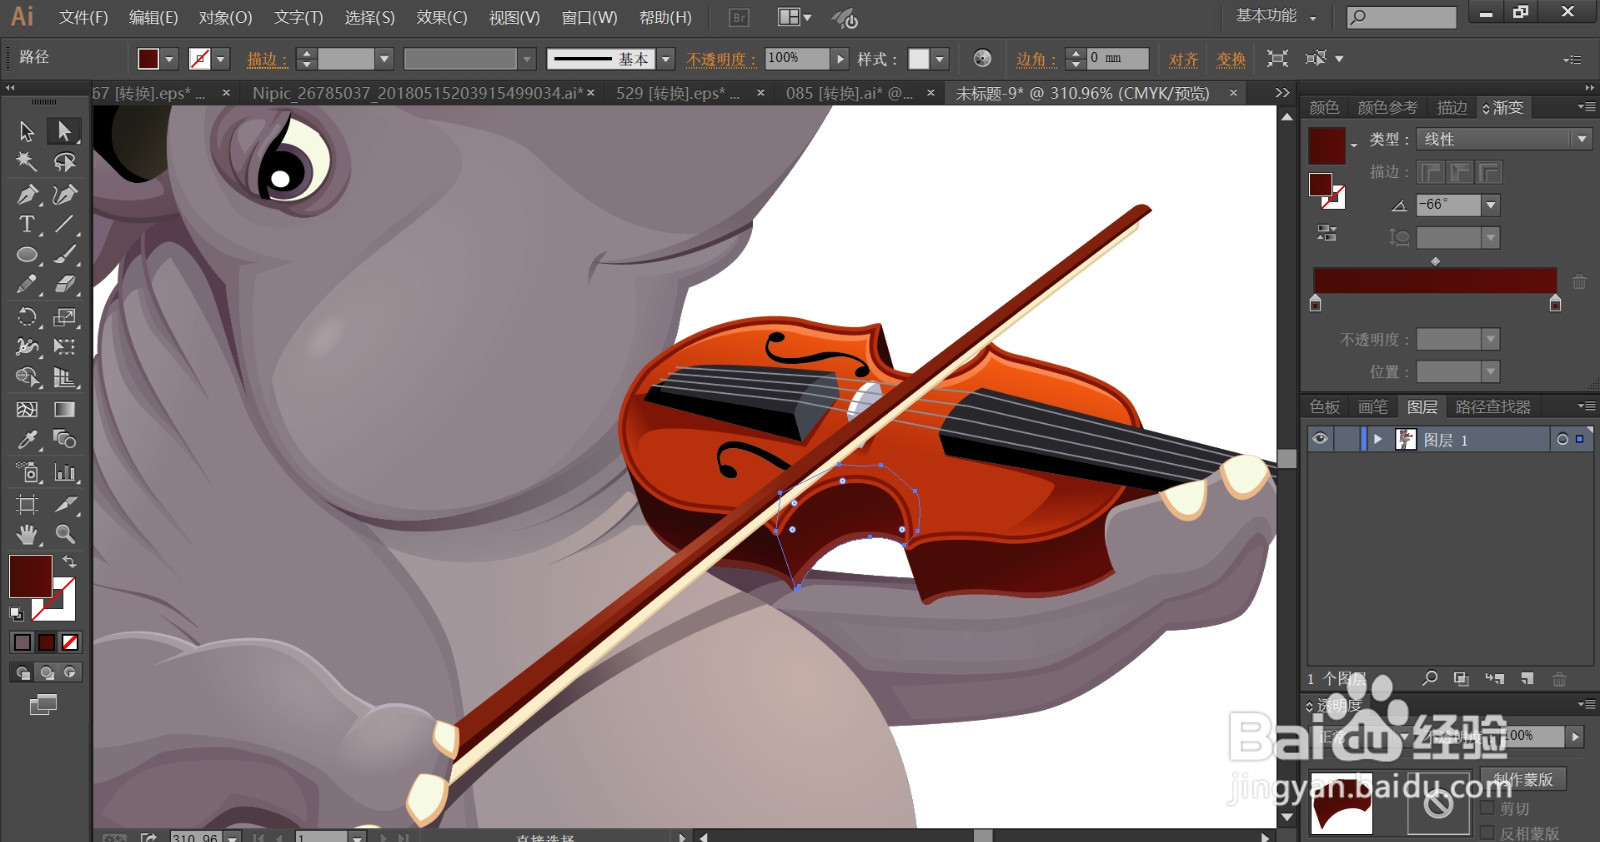1600x842 pixels.
Task: Click the 描边 link in control bar
Action: tap(266, 60)
